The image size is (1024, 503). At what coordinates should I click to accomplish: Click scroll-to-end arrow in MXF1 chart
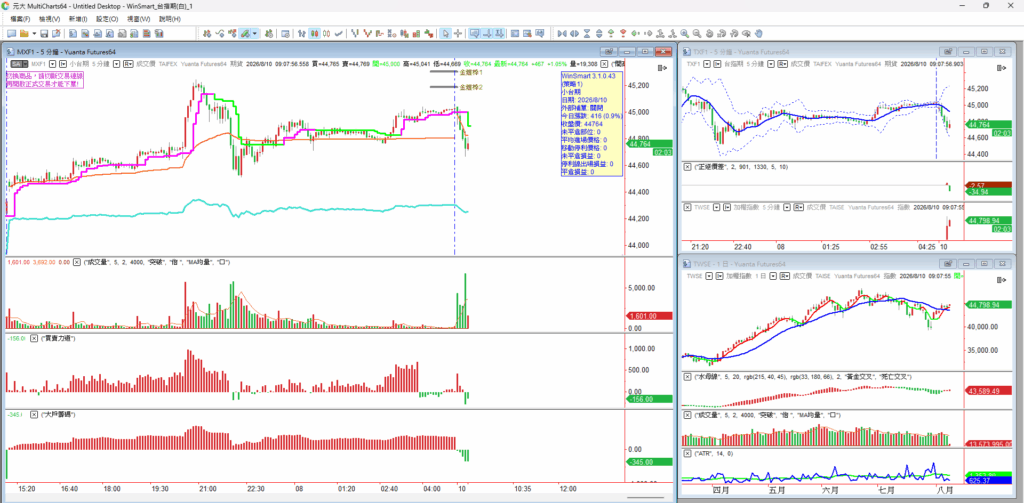point(662,67)
